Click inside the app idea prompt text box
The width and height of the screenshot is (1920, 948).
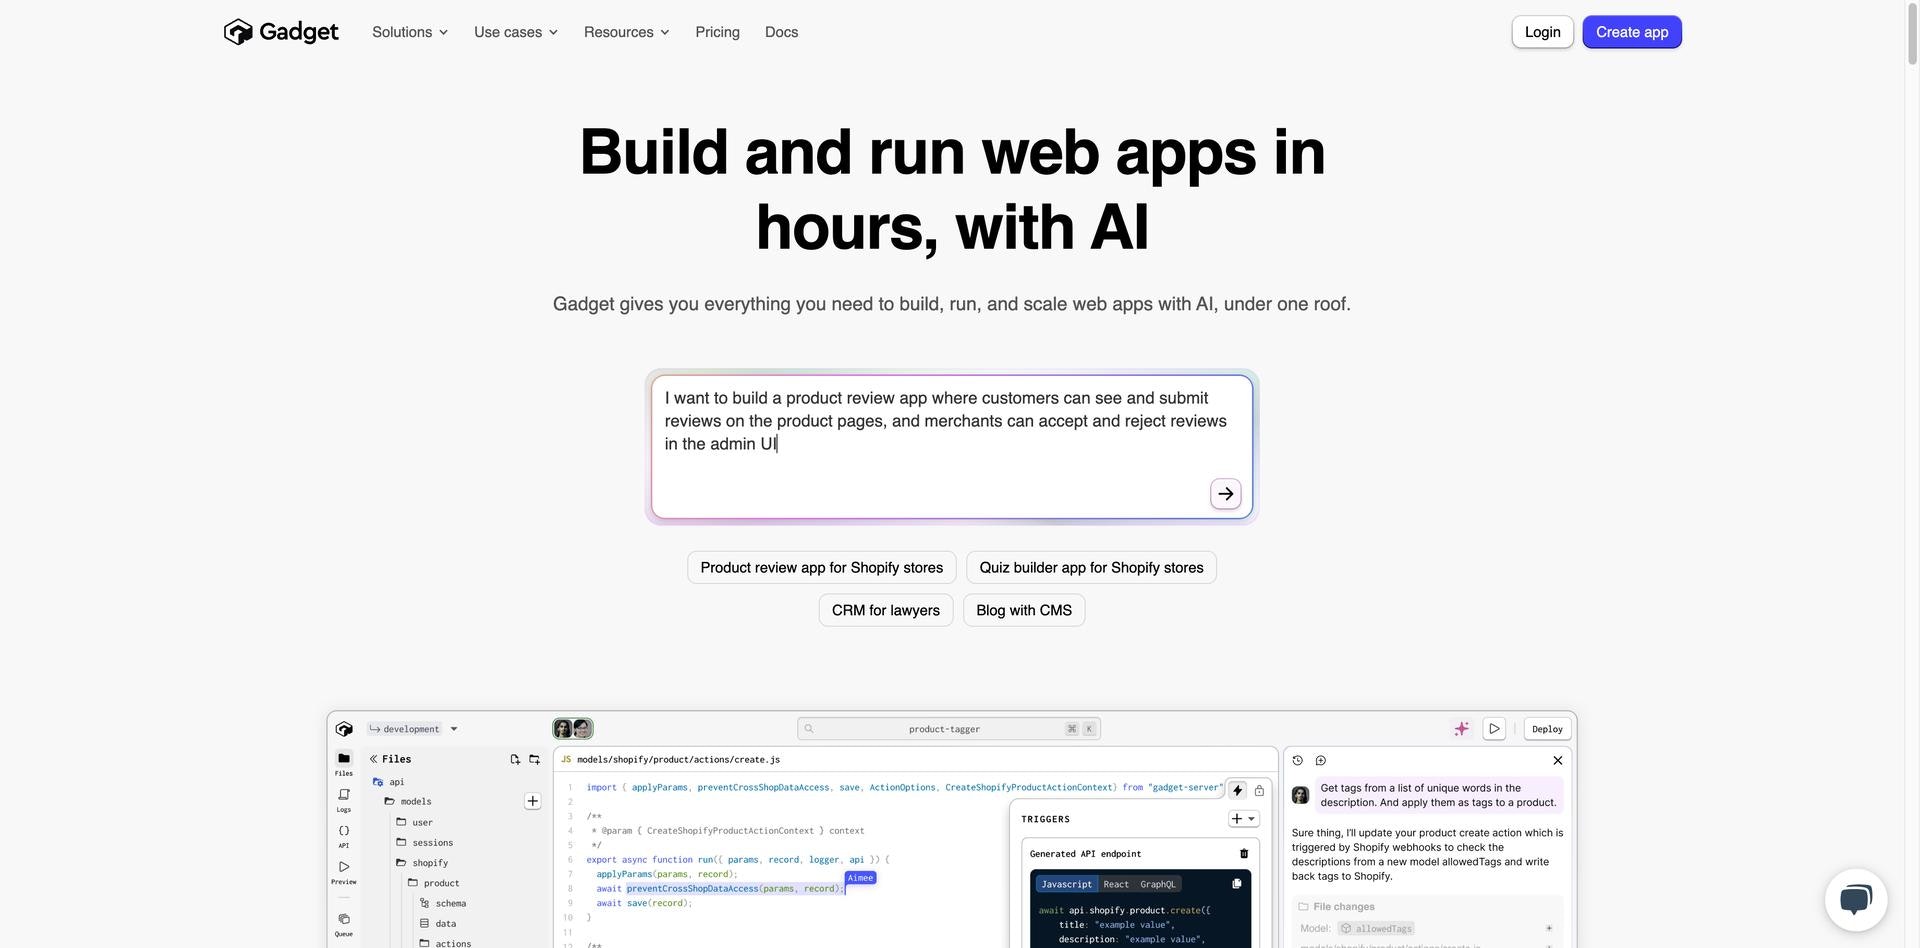coord(952,447)
